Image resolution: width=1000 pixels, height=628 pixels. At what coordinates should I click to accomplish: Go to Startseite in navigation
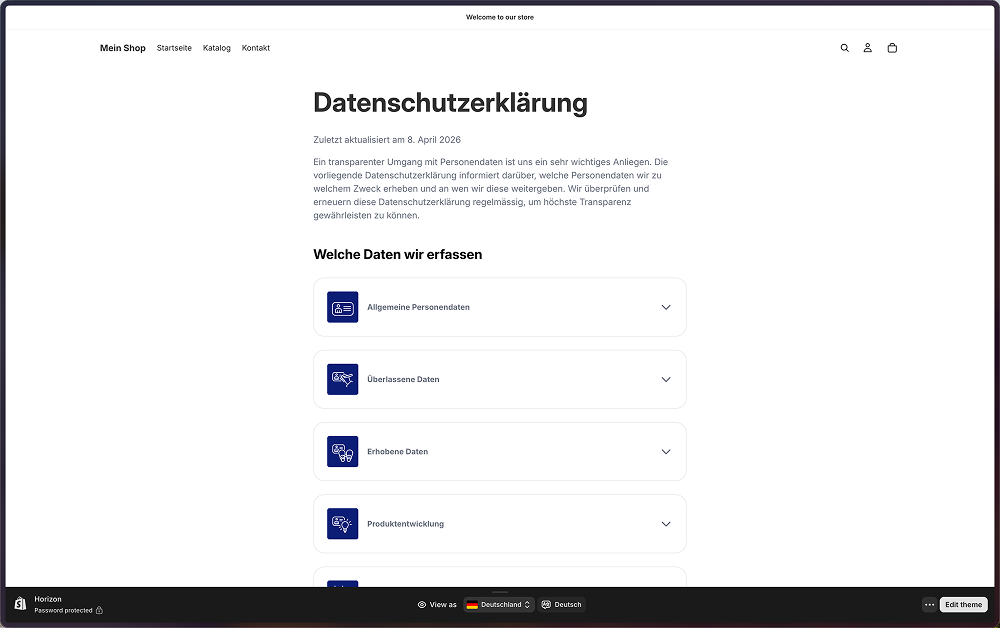click(174, 48)
